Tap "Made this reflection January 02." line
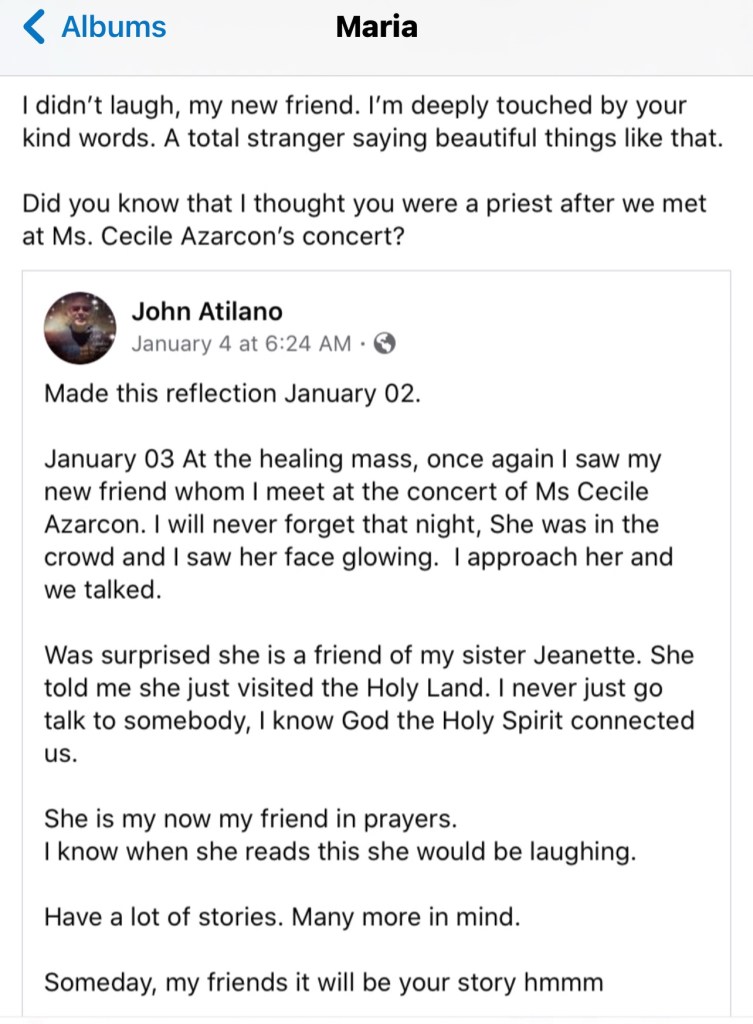This screenshot has width=753, height=1024. point(232,393)
